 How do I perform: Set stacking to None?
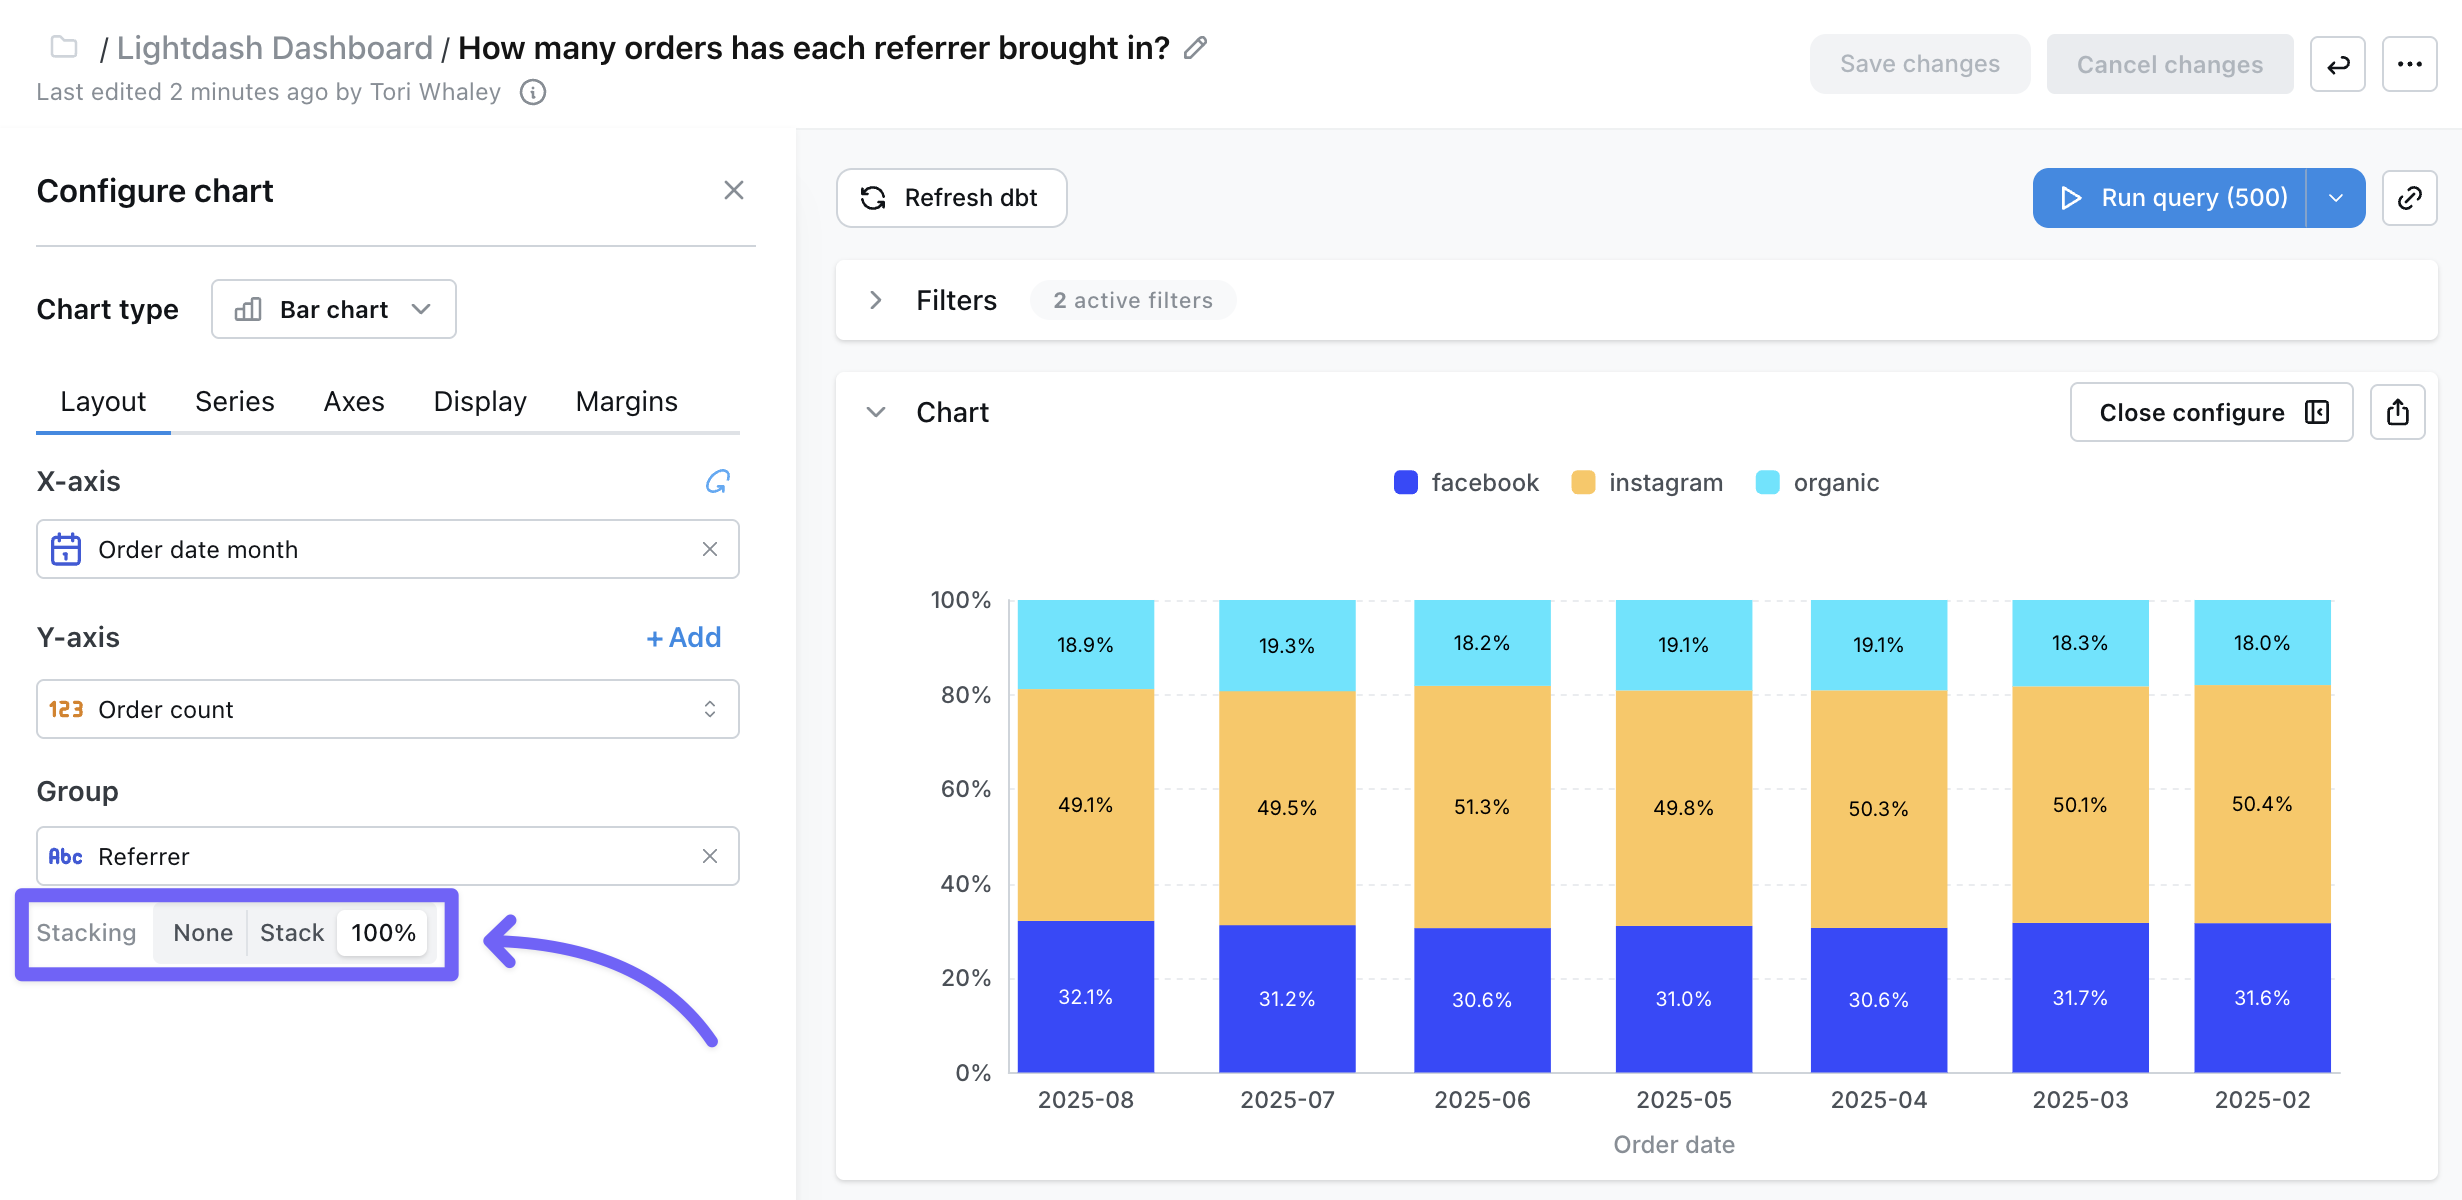pyautogui.click(x=203, y=933)
